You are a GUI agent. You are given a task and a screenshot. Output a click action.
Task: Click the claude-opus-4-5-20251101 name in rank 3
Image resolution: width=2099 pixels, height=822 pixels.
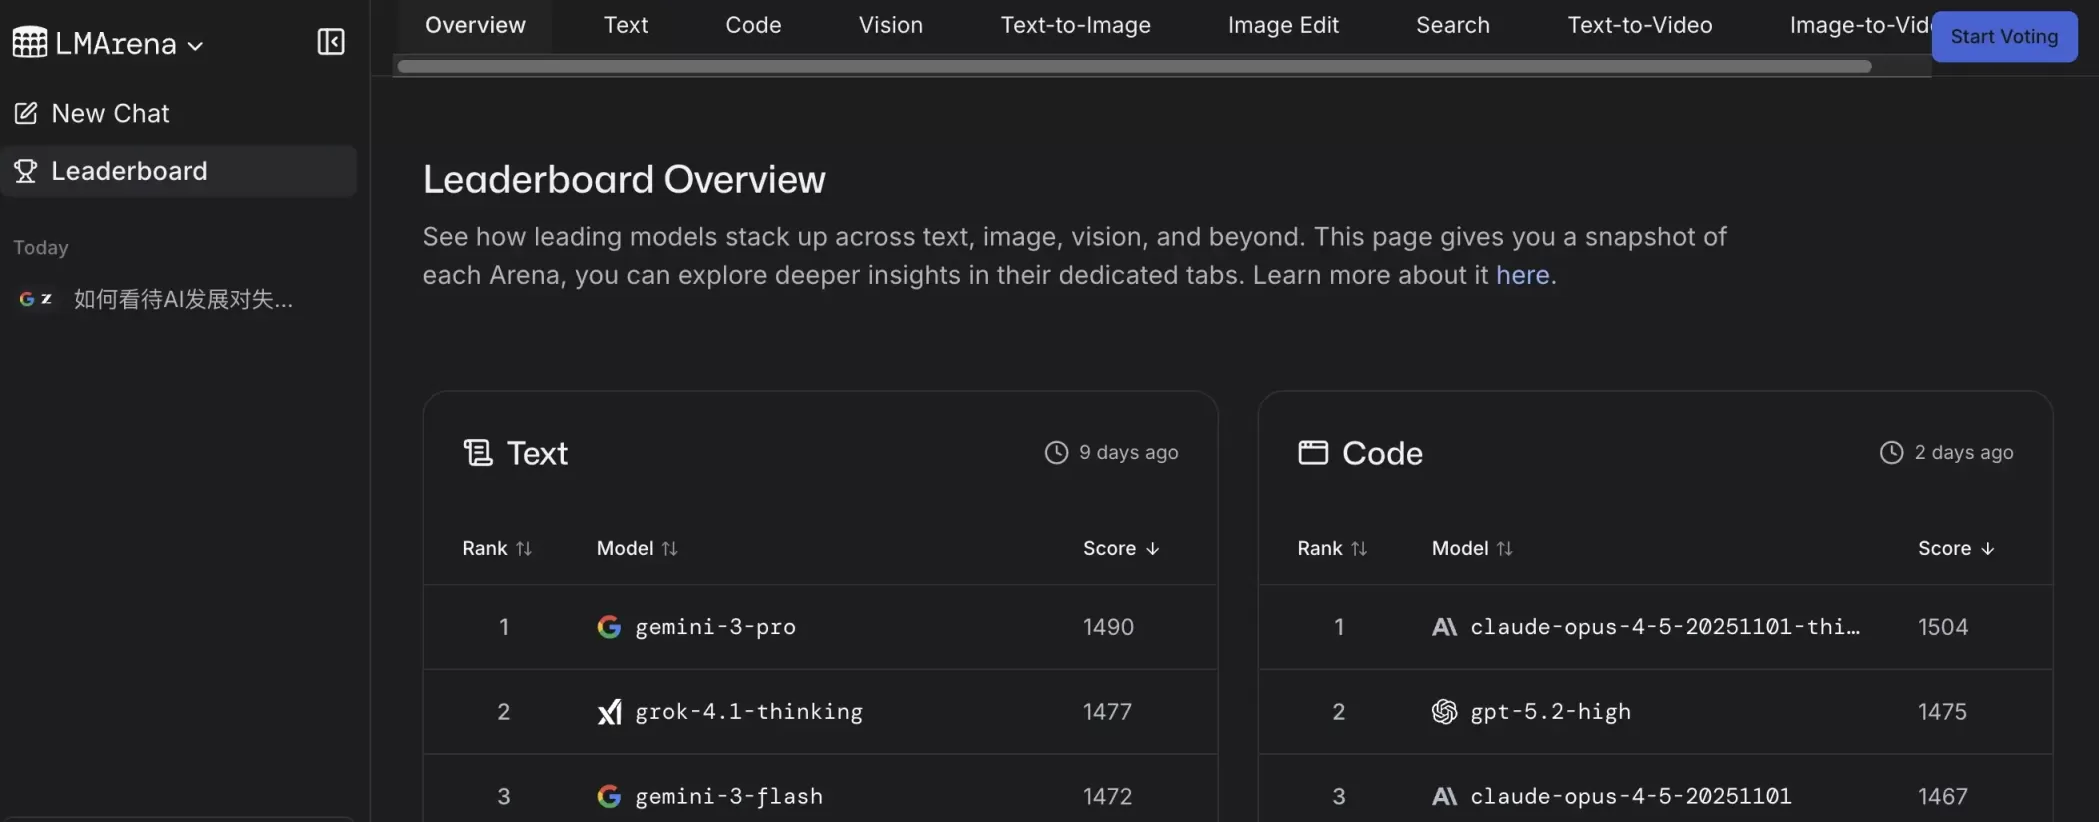coord(1631,797)
